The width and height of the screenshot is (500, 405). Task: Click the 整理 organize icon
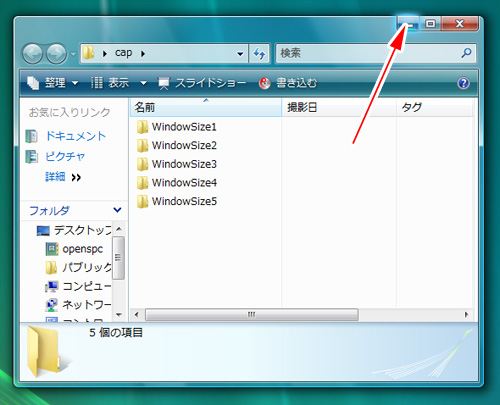pos(33,83)
